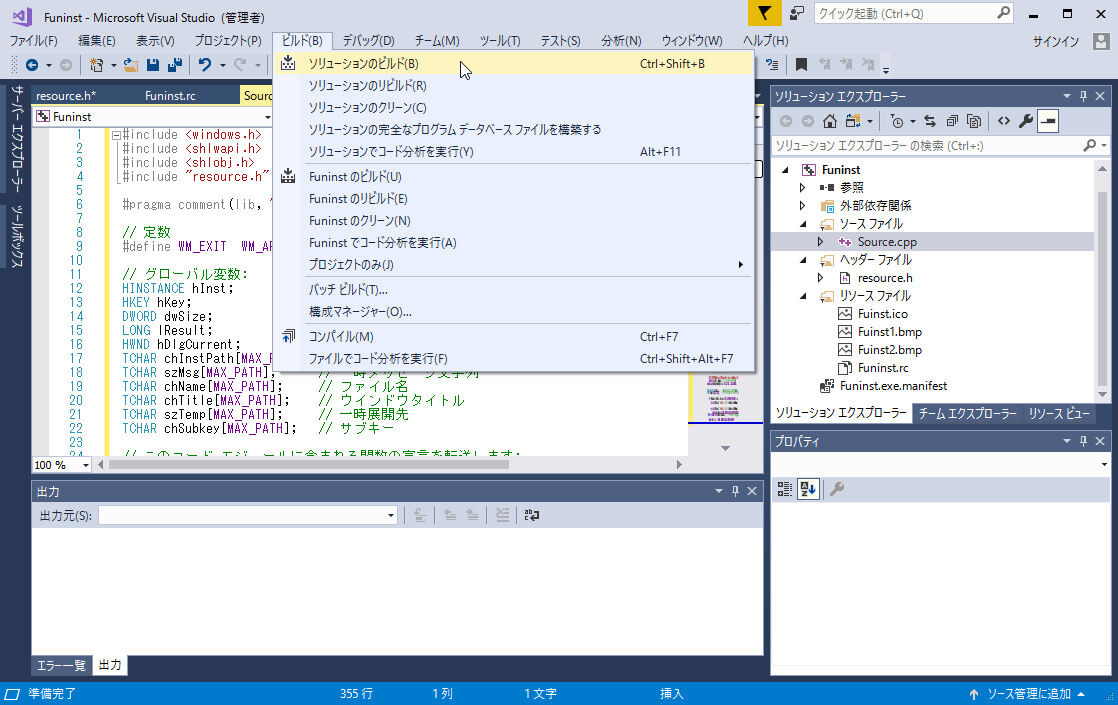Open the ヘルプ(H) menu
The image size is (1118, 705).
[x=766, y=41]
